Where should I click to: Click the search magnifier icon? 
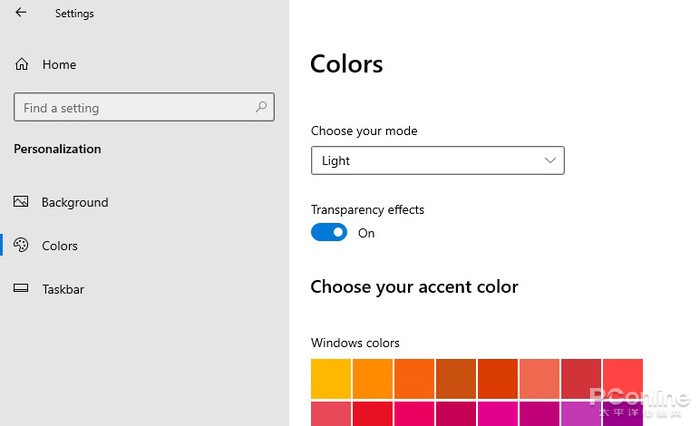click(262, 107)
